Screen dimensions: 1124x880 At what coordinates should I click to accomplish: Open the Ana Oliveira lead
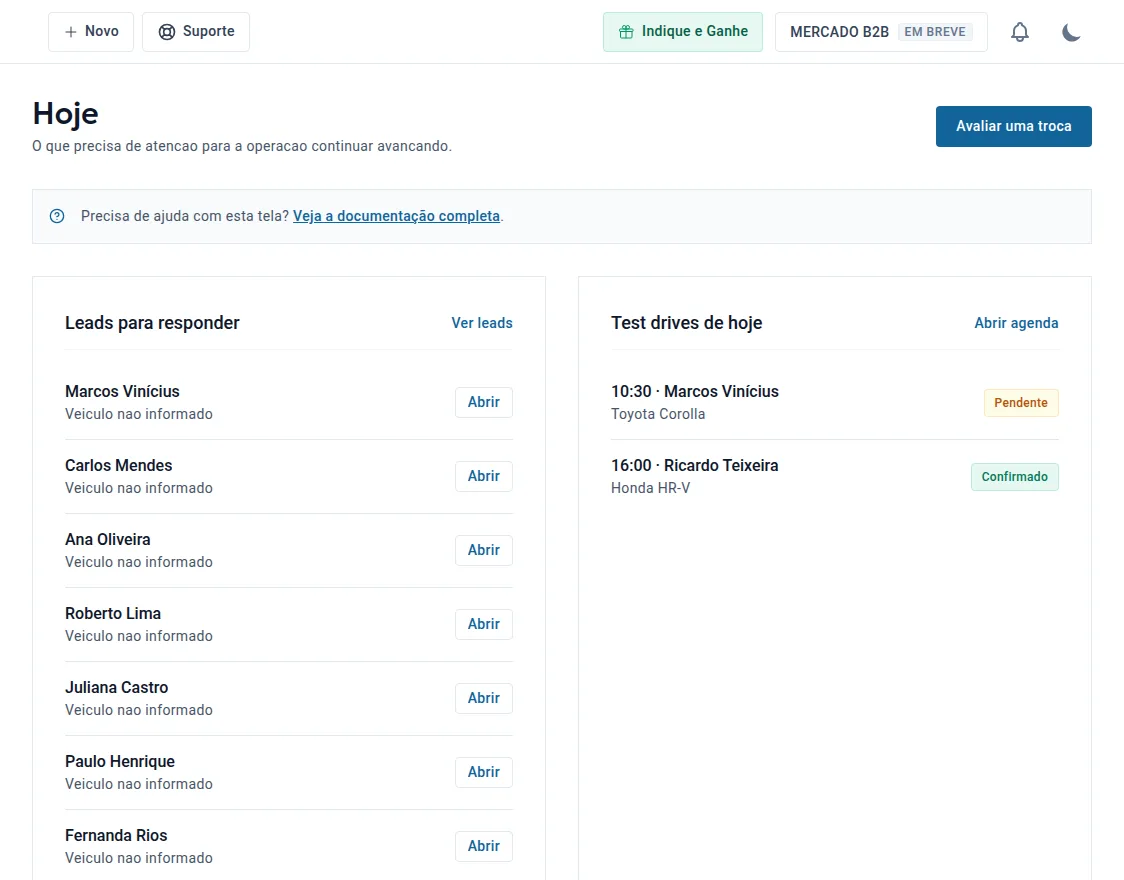click(484, 550)
